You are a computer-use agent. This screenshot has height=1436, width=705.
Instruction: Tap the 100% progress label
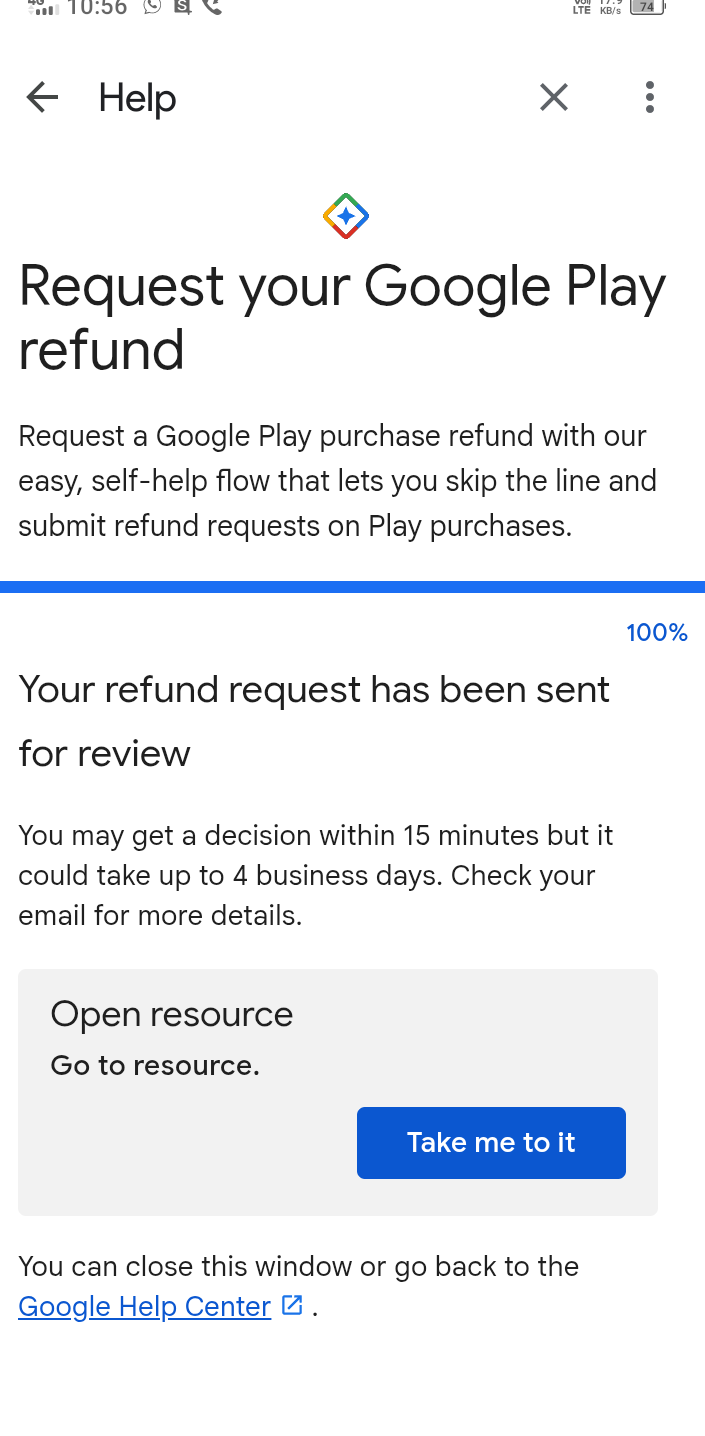point(656,633)
